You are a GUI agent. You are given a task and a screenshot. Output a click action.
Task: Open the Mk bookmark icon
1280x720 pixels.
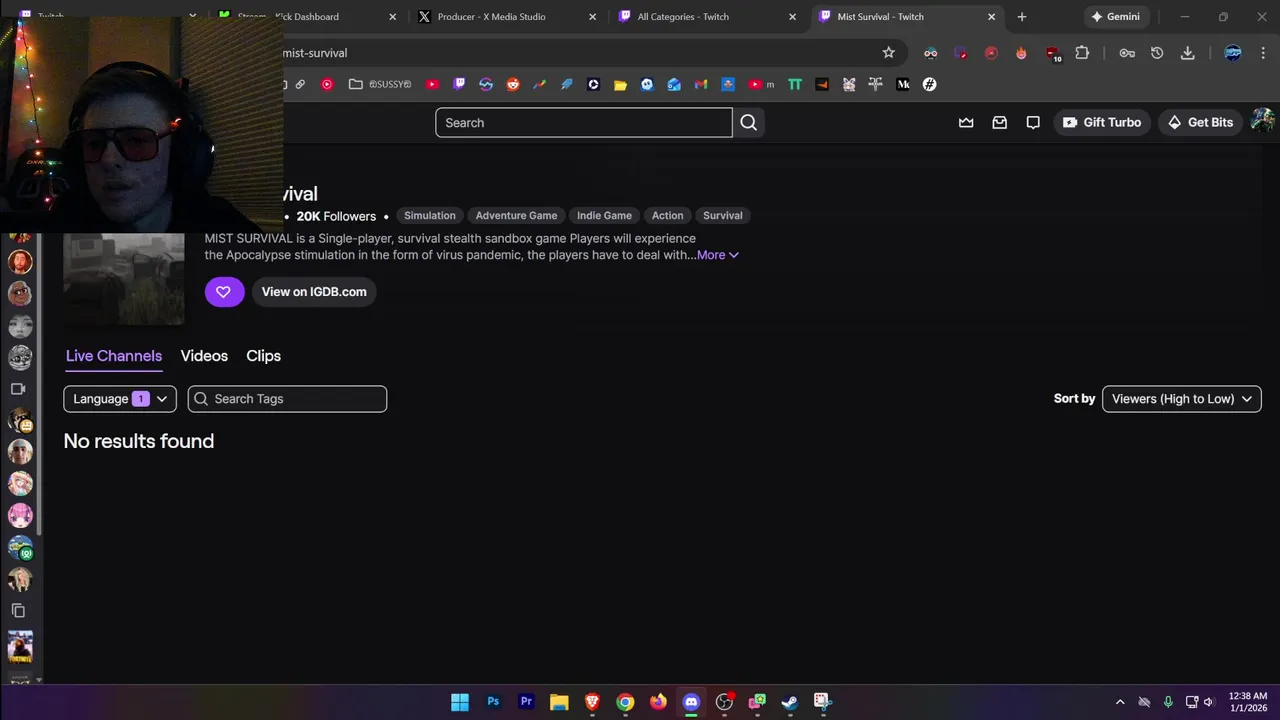coord(903,85)
